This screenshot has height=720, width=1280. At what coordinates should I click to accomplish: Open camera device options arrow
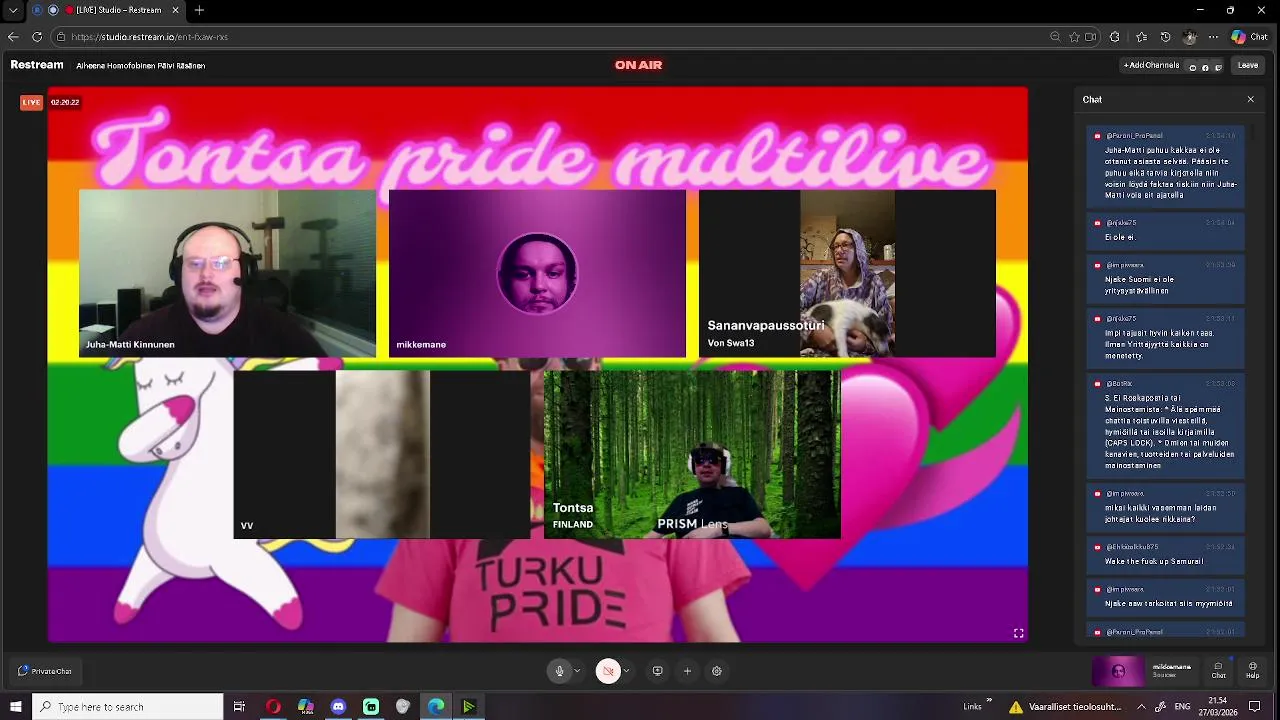click(x=626, y=671)
